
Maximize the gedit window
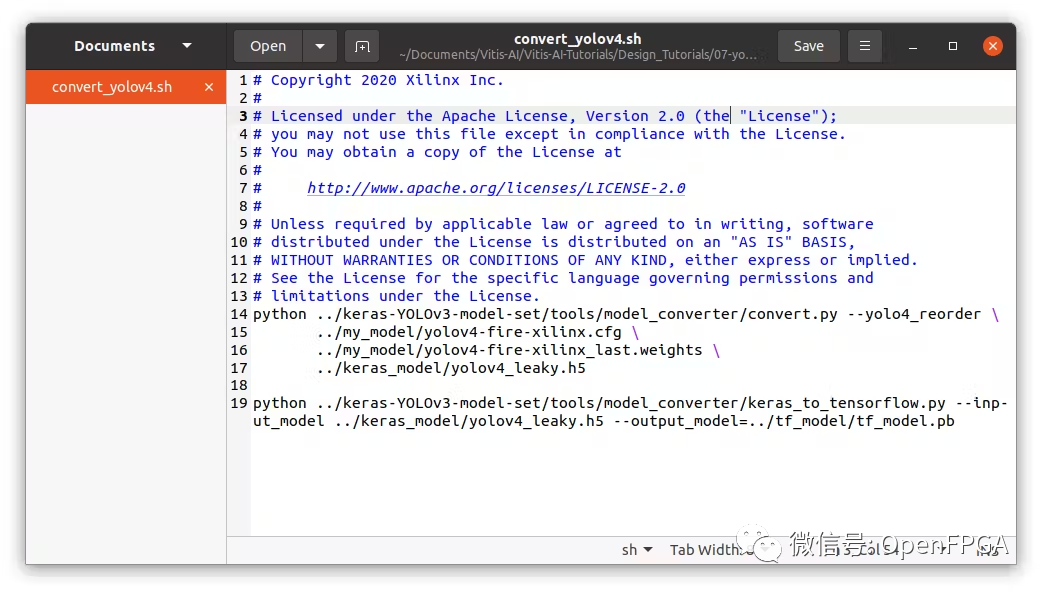[x=953, y=46]
